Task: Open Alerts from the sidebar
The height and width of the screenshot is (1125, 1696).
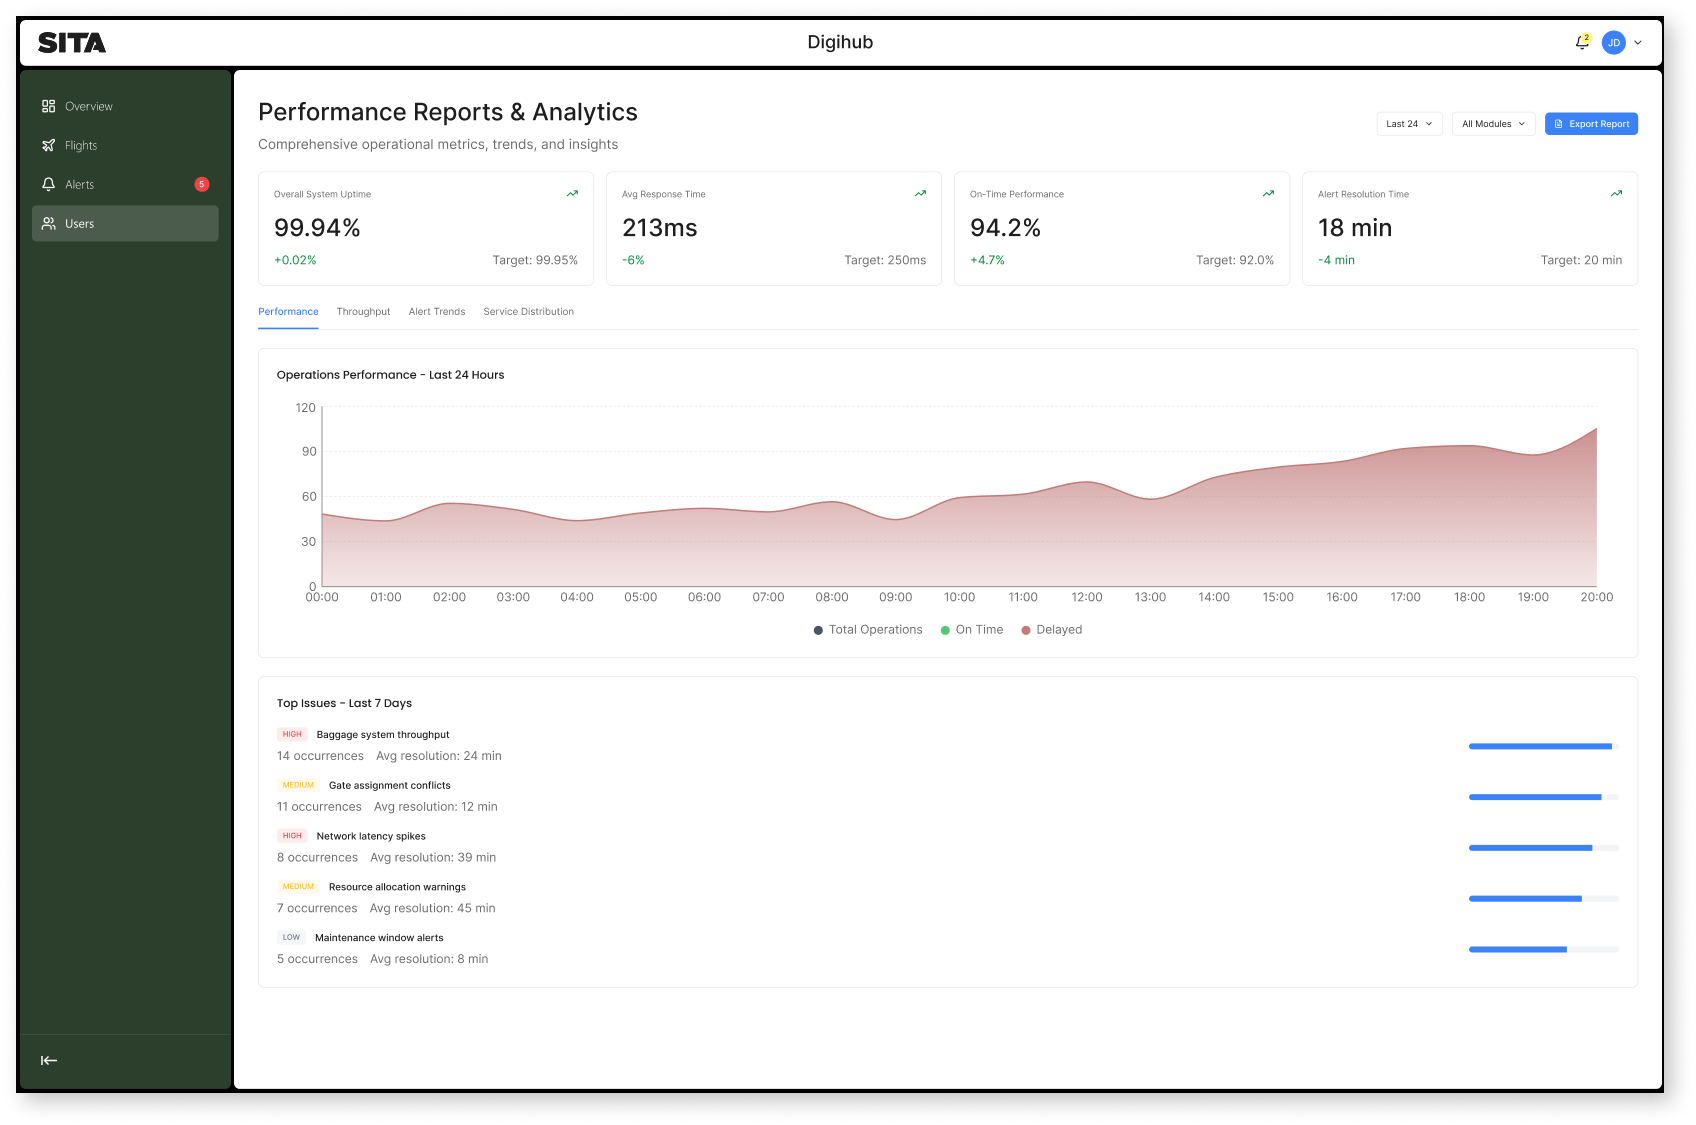Action: 80,184
